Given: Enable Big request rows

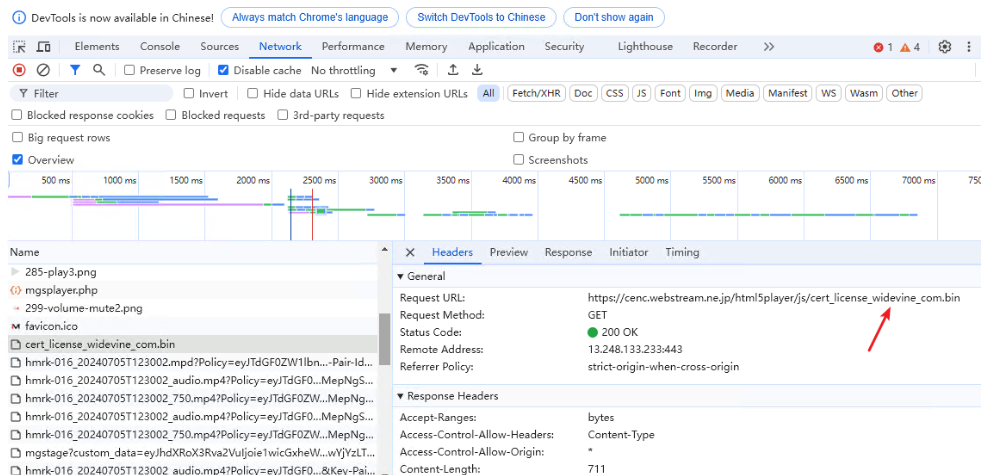Looking at the screenshot, I should point(17,137).
